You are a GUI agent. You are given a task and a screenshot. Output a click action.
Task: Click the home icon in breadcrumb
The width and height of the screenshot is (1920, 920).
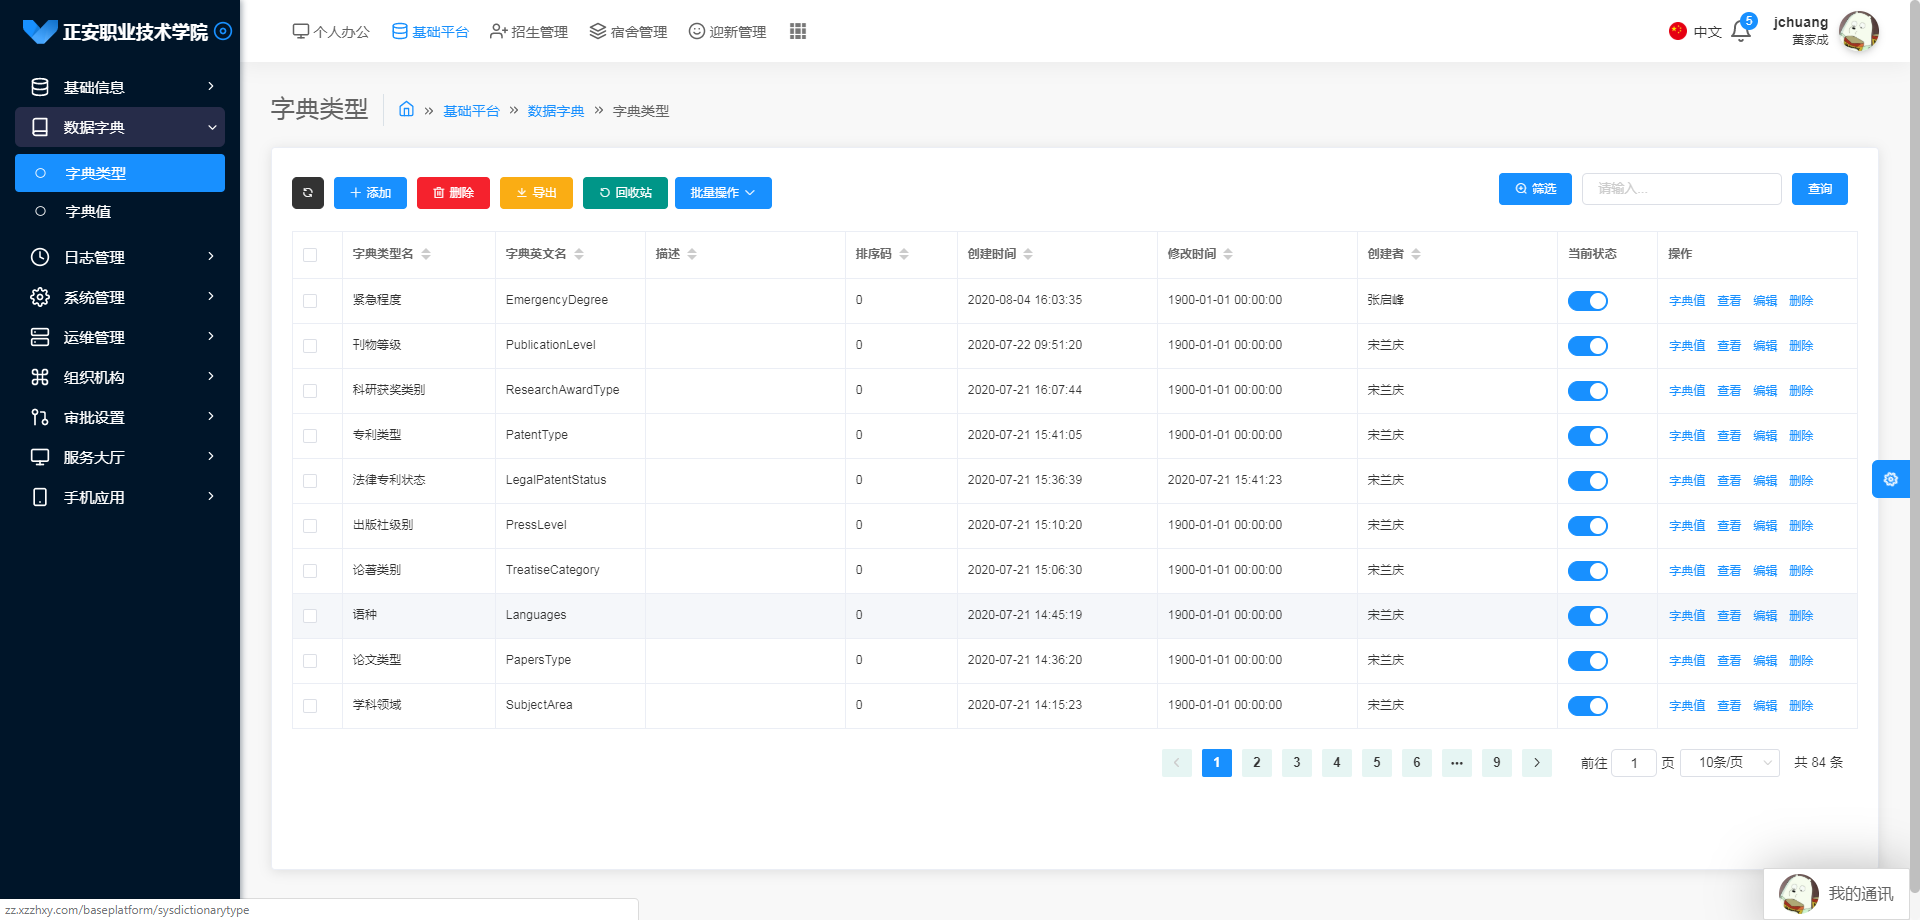406,109
